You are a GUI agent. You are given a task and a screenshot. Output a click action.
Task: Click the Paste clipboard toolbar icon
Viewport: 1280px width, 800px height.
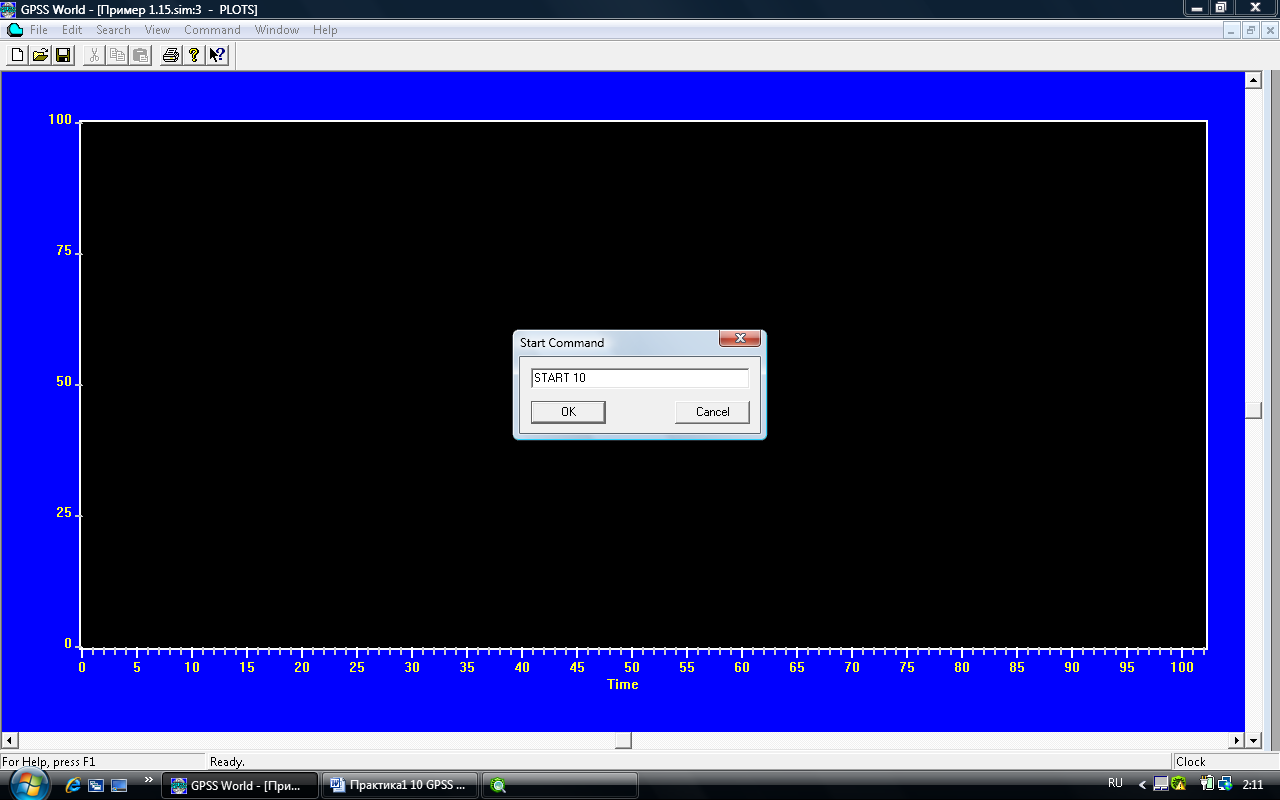click(140, 55)
